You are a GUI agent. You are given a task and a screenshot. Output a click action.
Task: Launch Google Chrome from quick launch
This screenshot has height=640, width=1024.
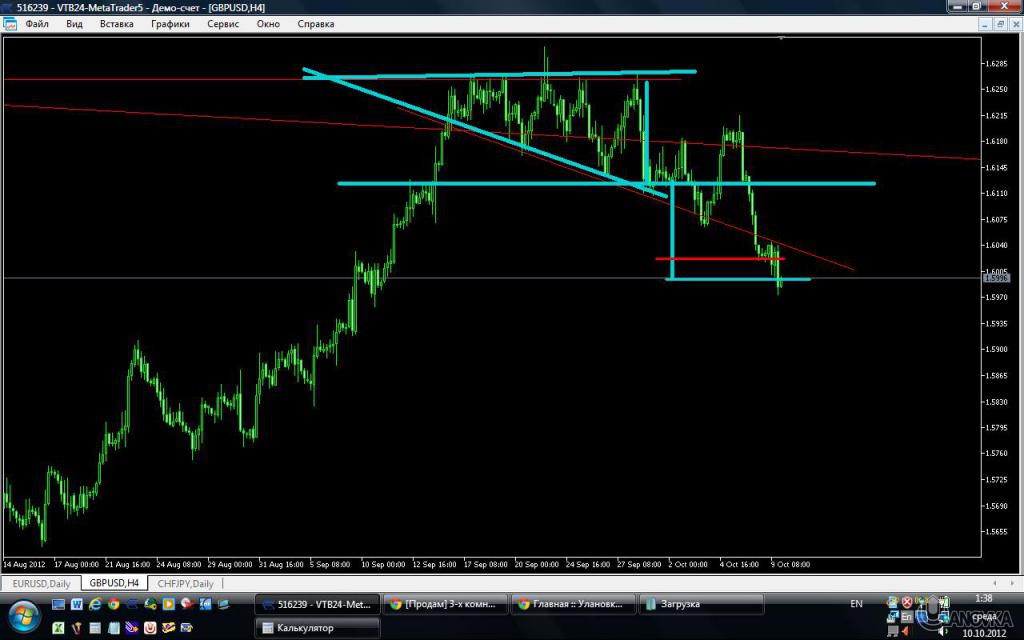pyautogui.click(x=114, y=604)
